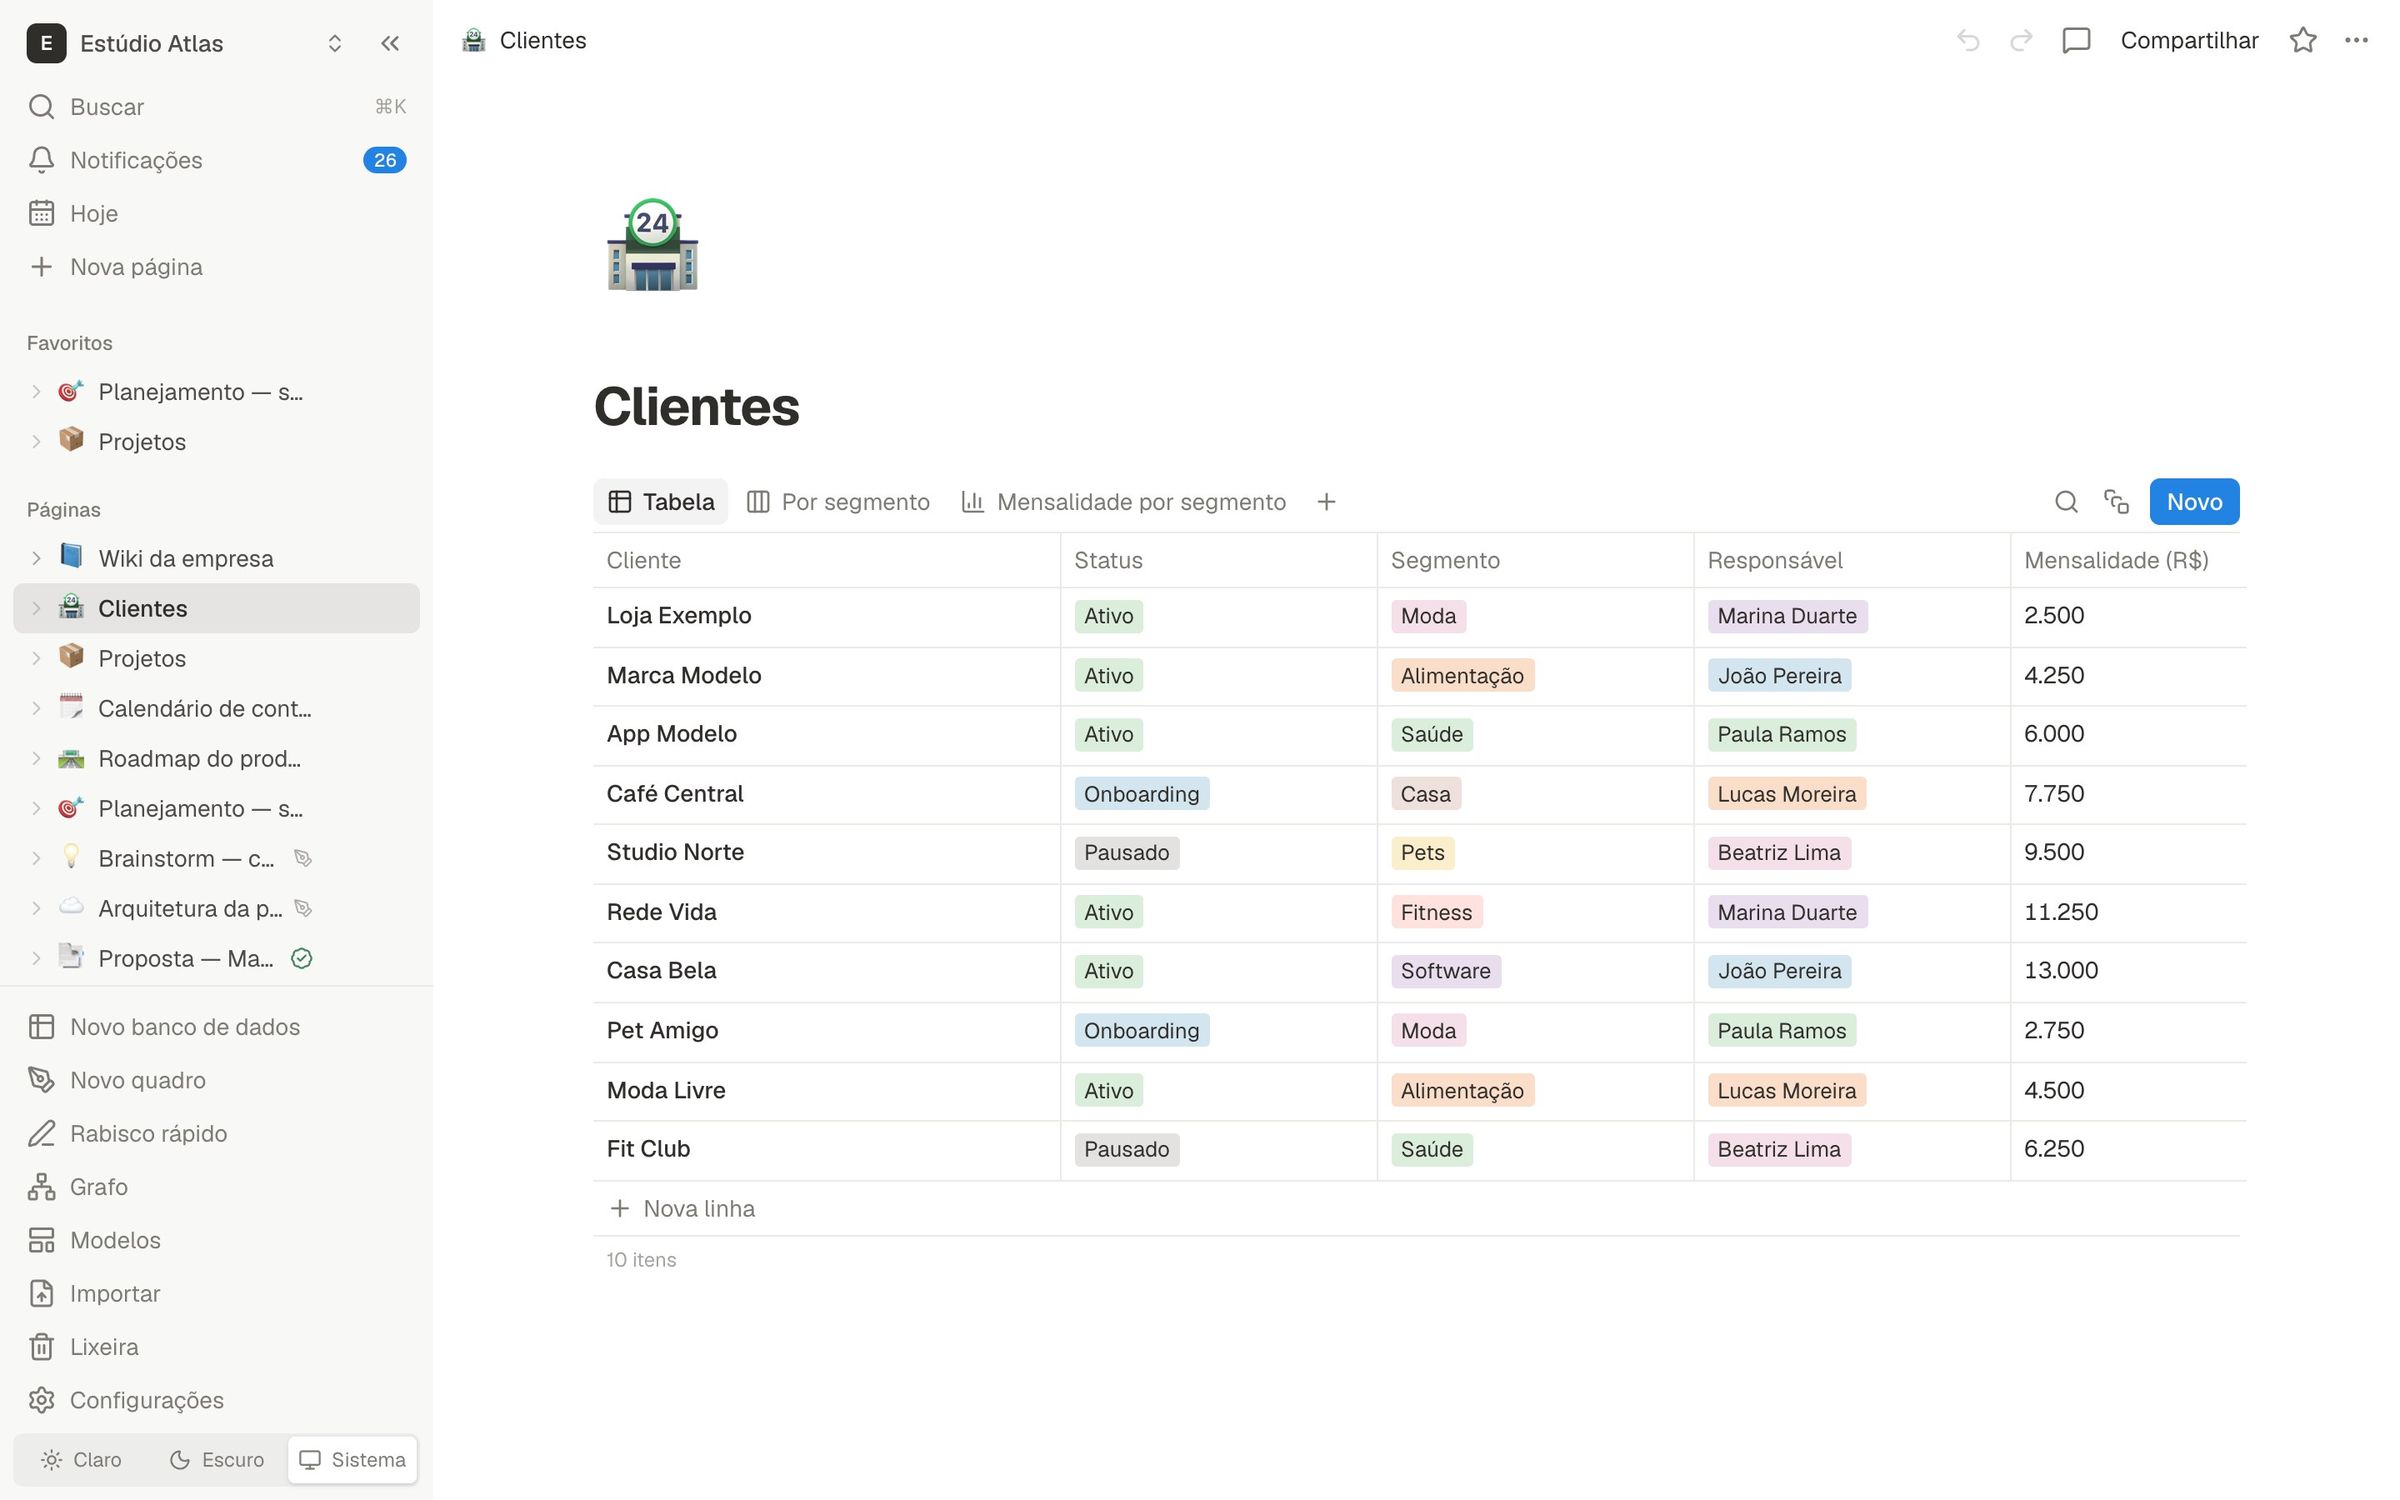
Task: Click the 24-hour store page icon
Action: [652, 246]
